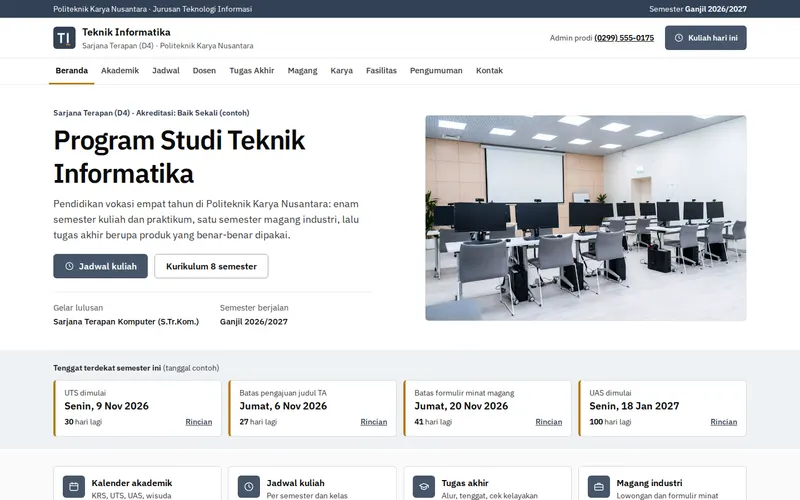Click the calendar icon beside Kalender akademik
The height and width of the screenshot is (500, 800).
click(x=74, y=487)
